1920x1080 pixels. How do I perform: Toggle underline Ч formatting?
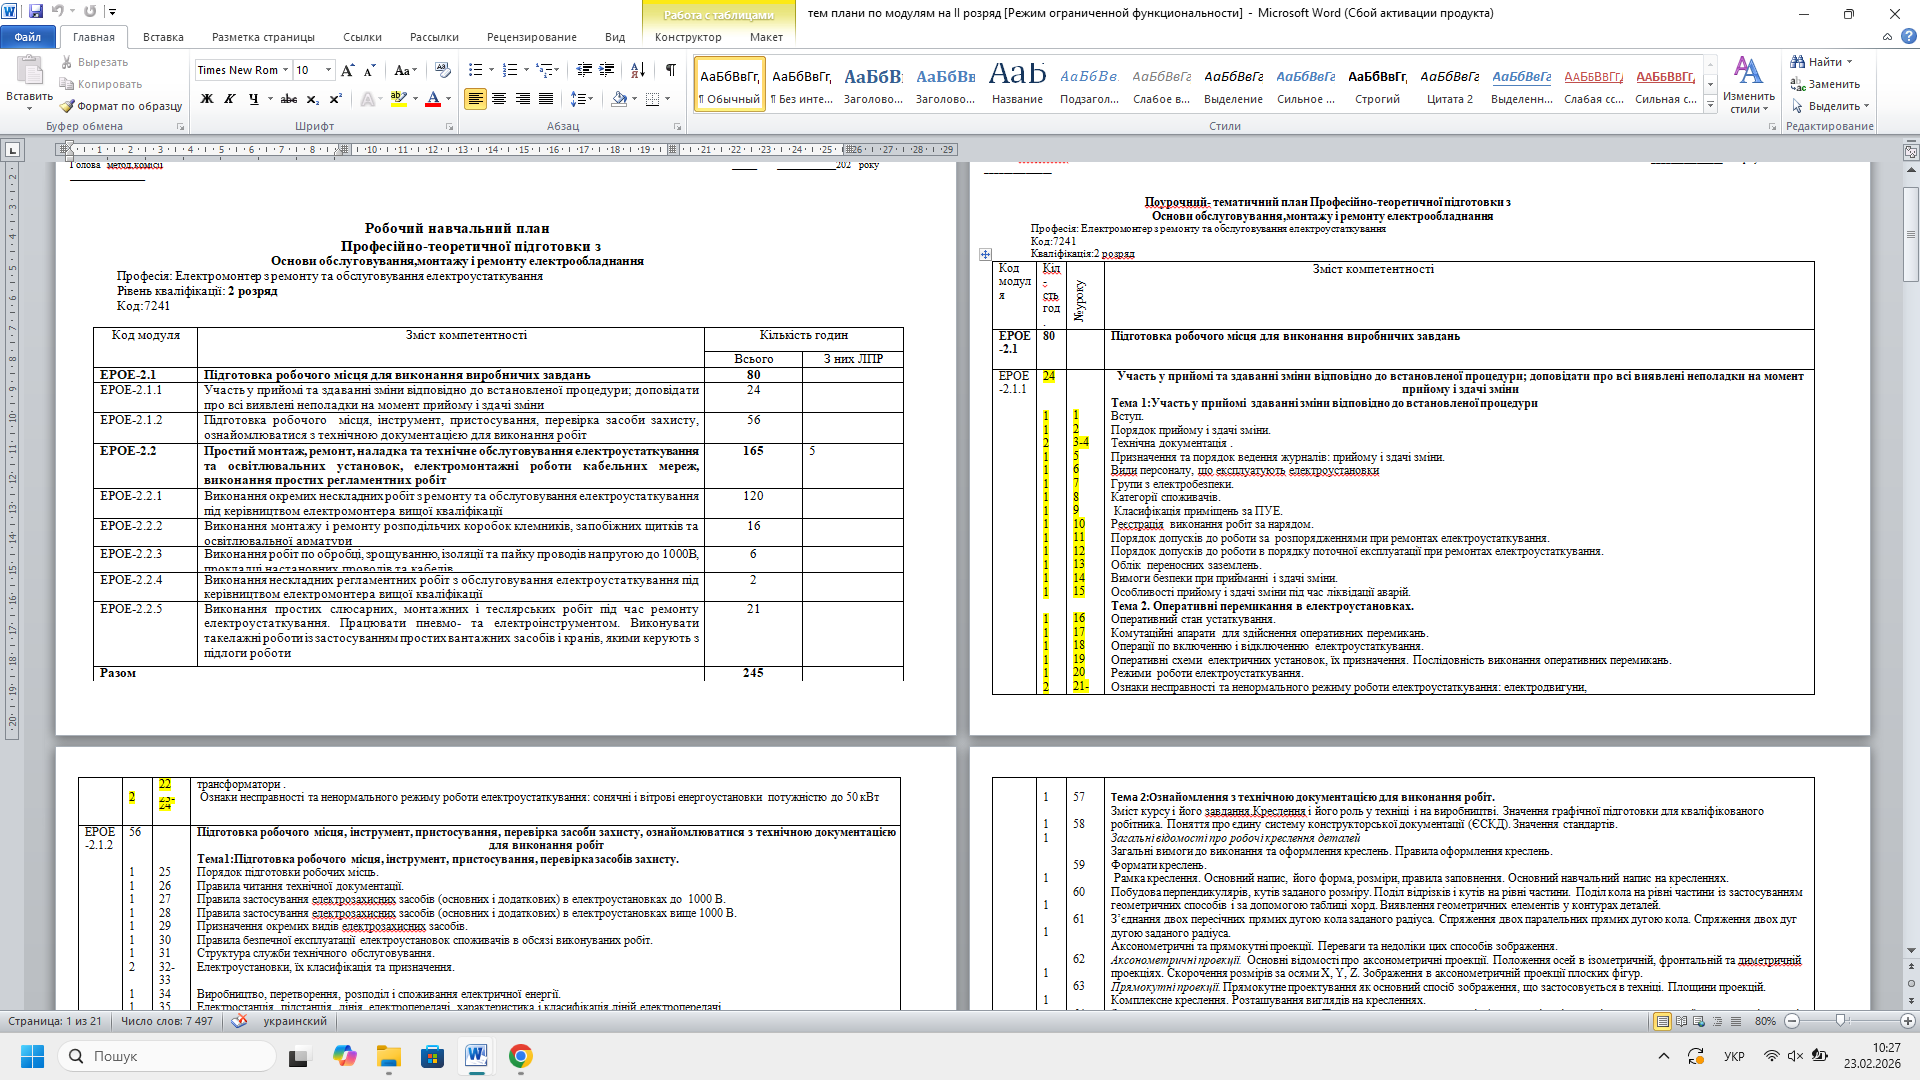[253, 99]
